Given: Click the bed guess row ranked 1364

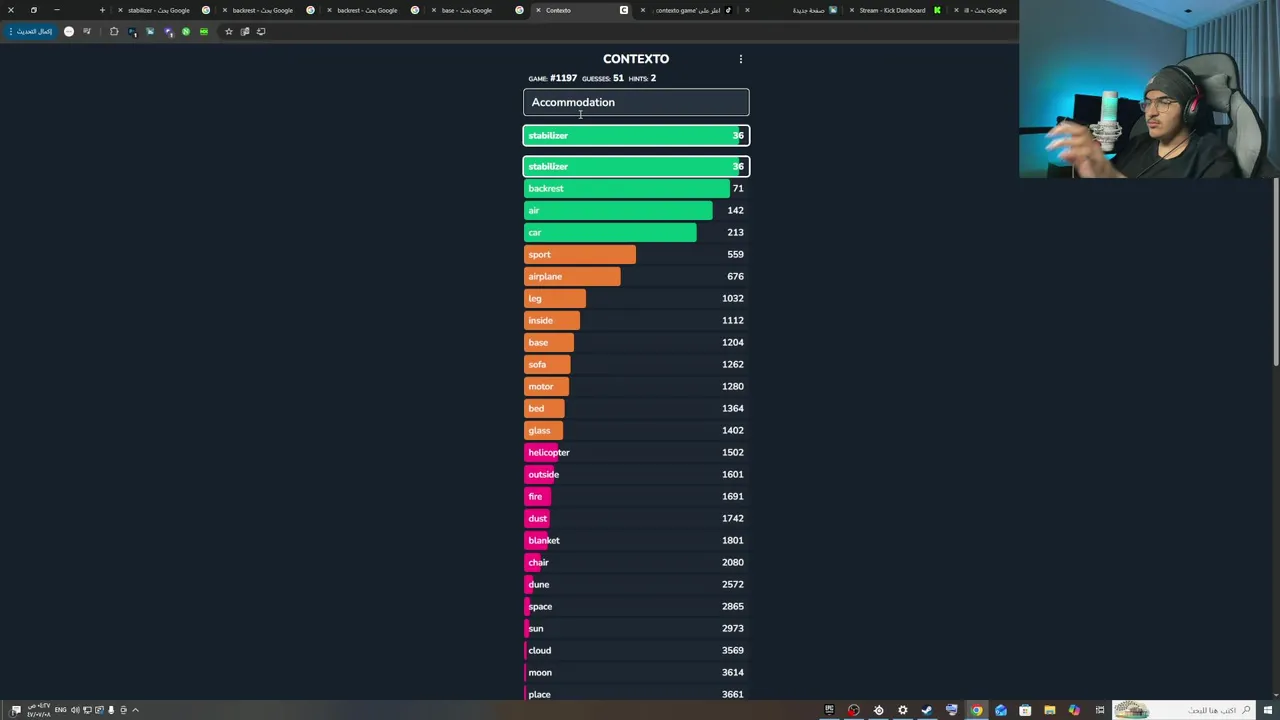Looking at the screenshot, I should coord(636,408).
